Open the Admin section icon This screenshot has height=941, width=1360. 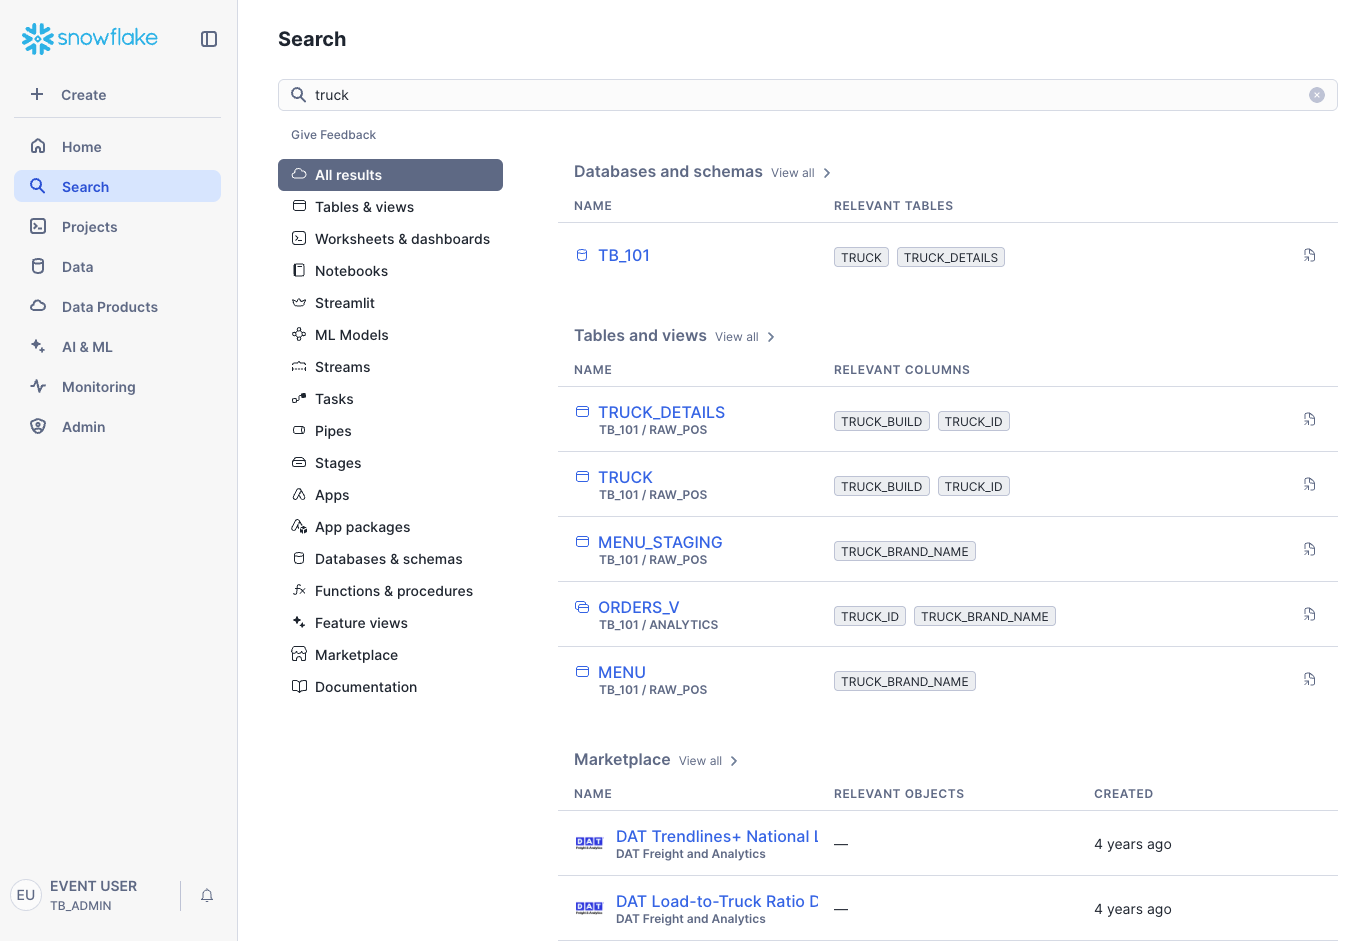[37, 426]
